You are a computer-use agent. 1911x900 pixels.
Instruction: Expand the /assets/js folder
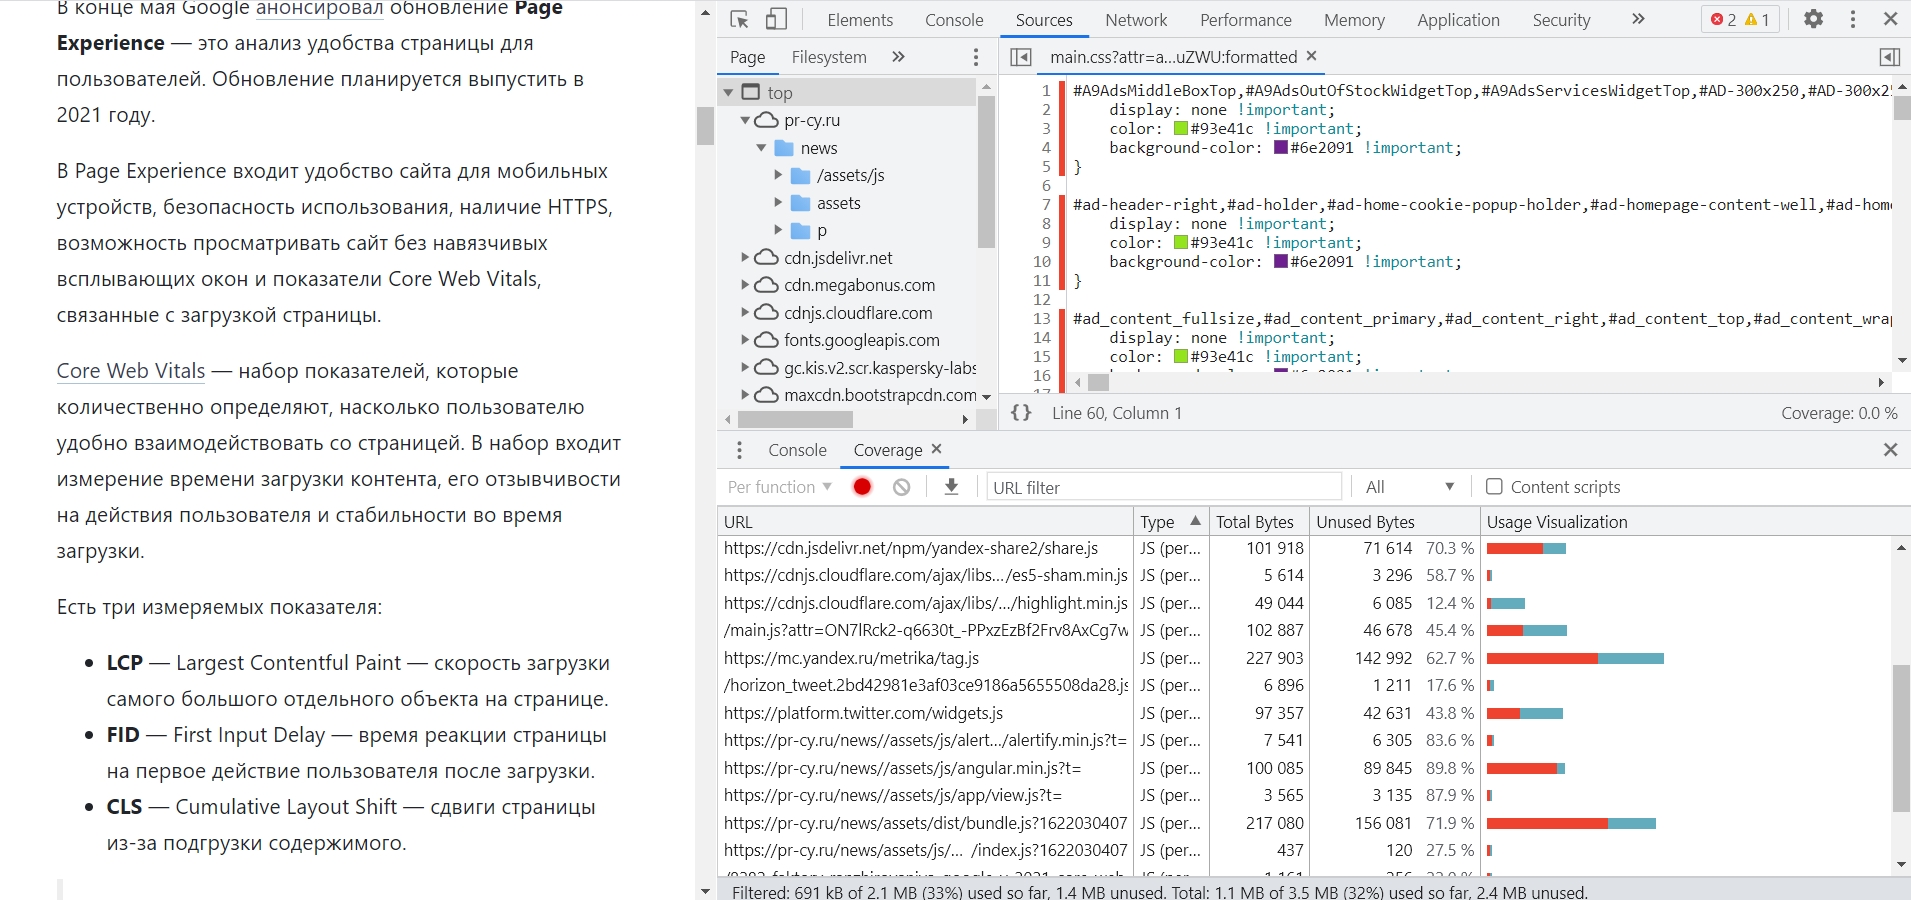tap(779, 175)
